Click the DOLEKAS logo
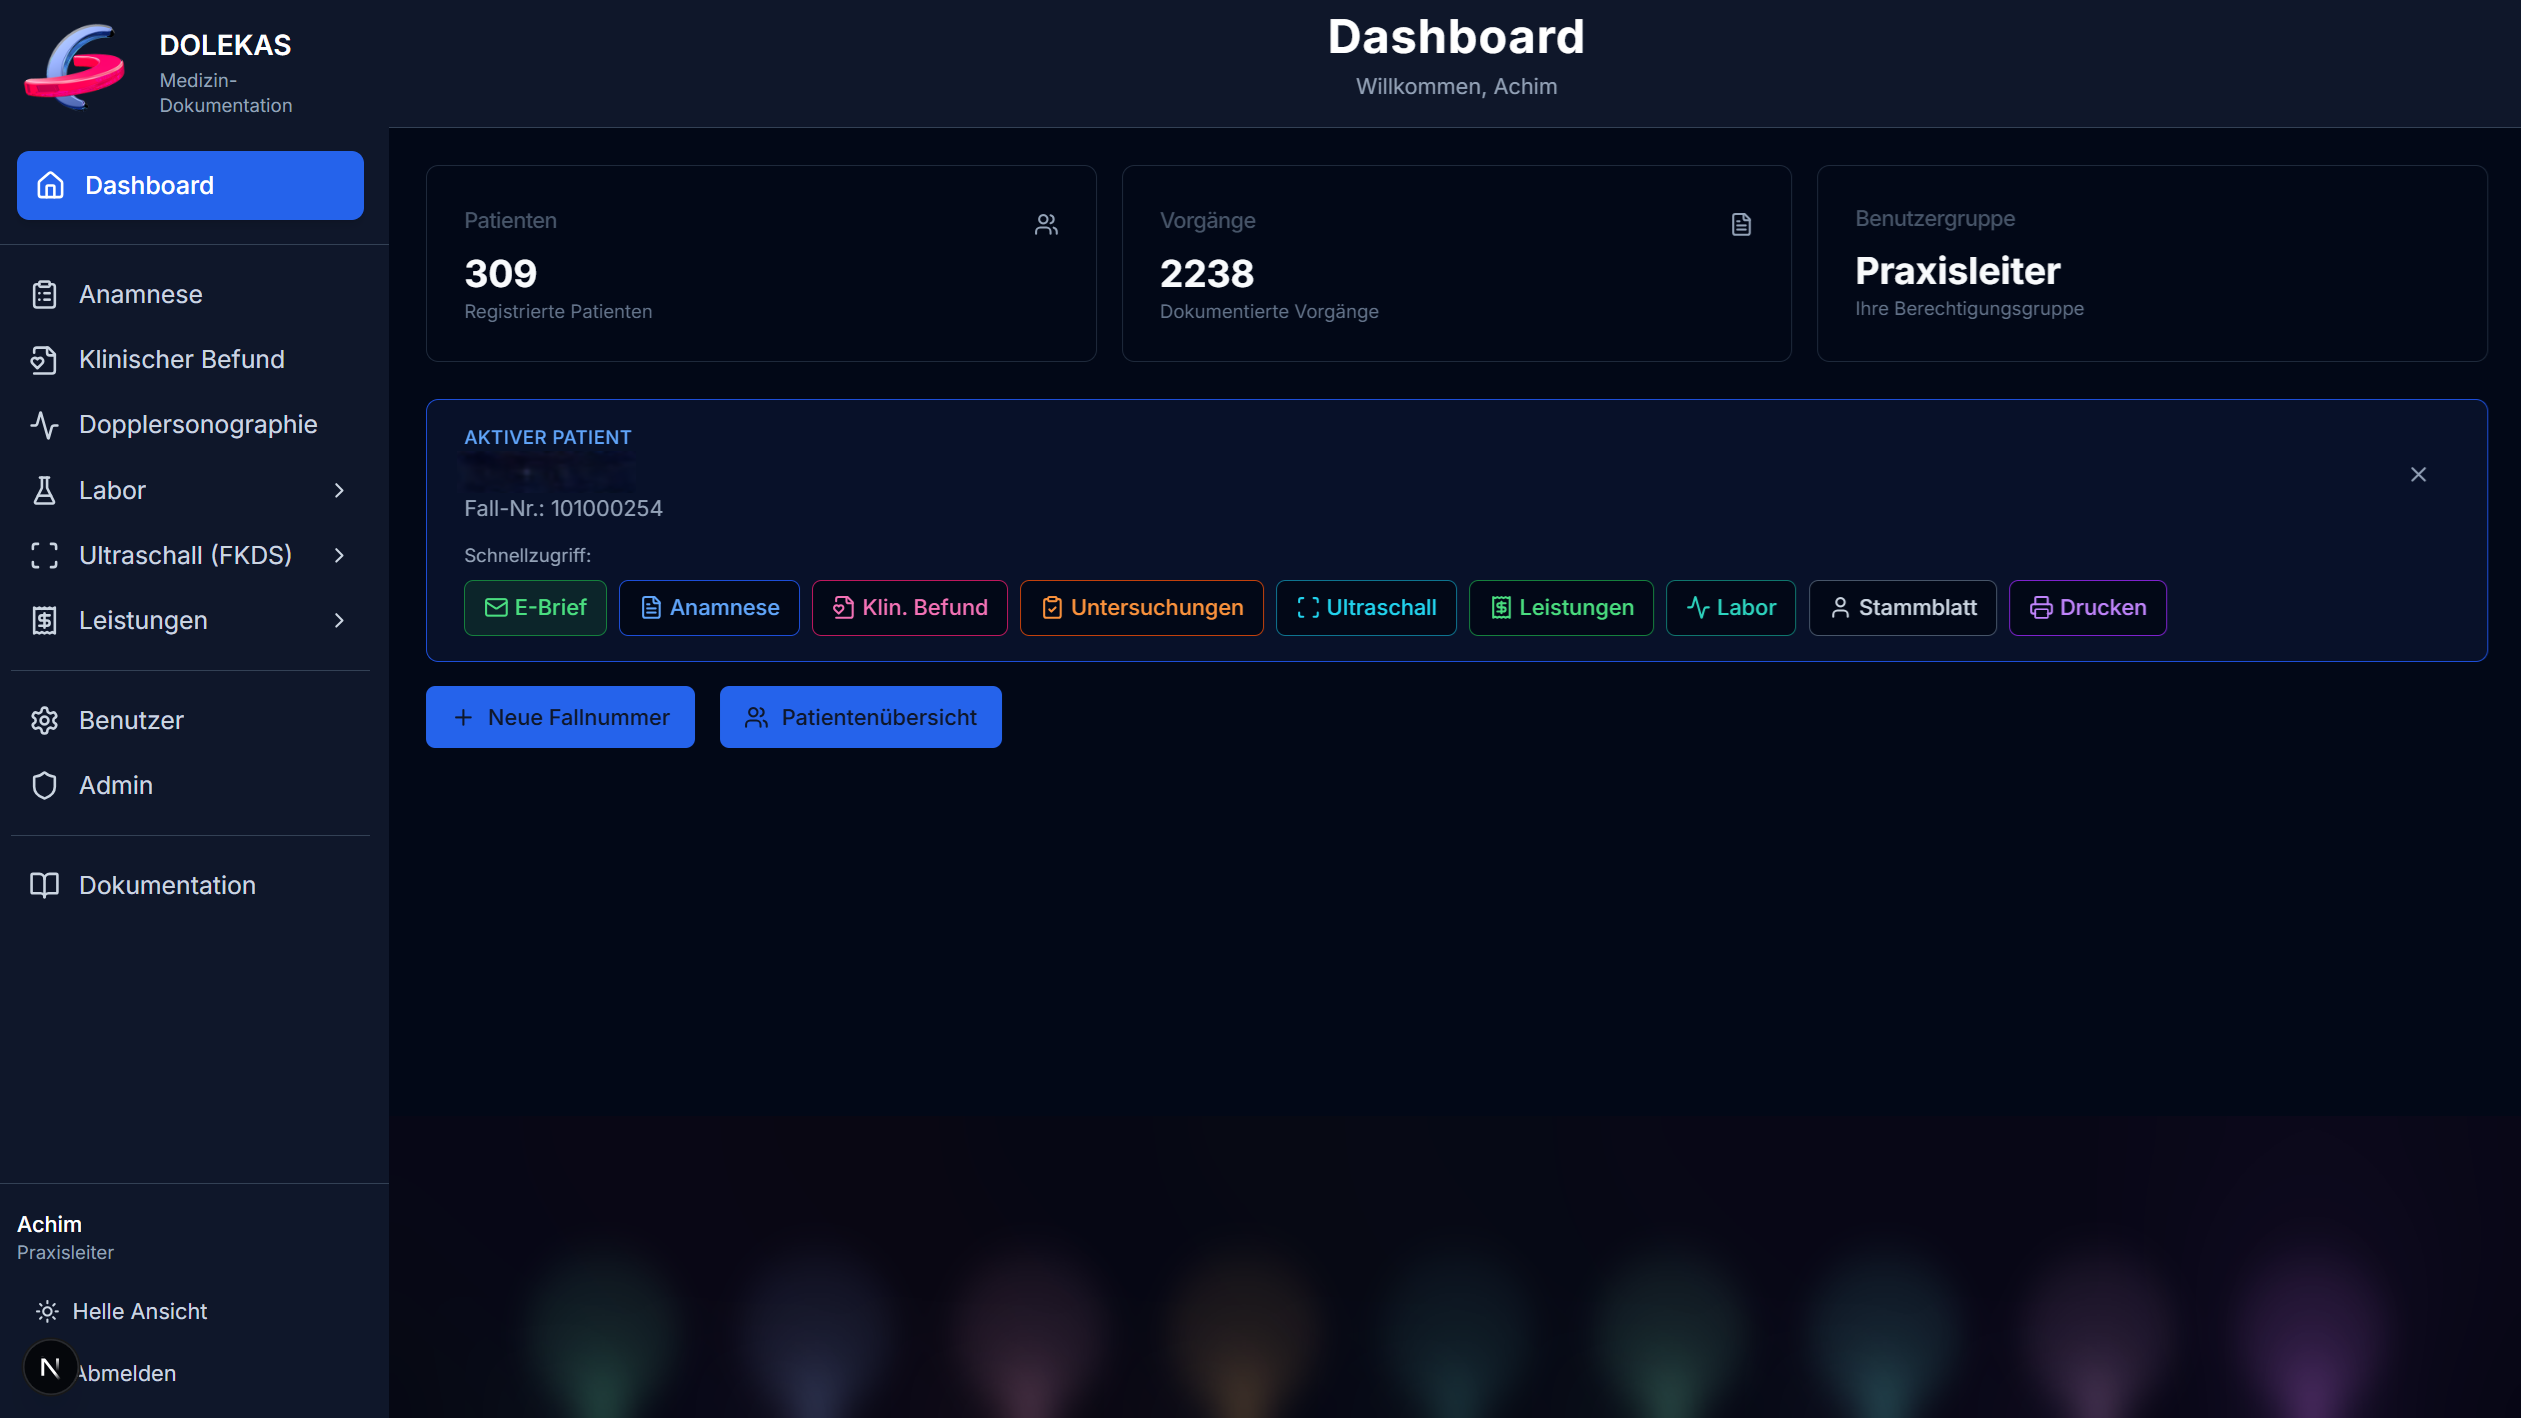The image size is (2521, 1418). 75,65
